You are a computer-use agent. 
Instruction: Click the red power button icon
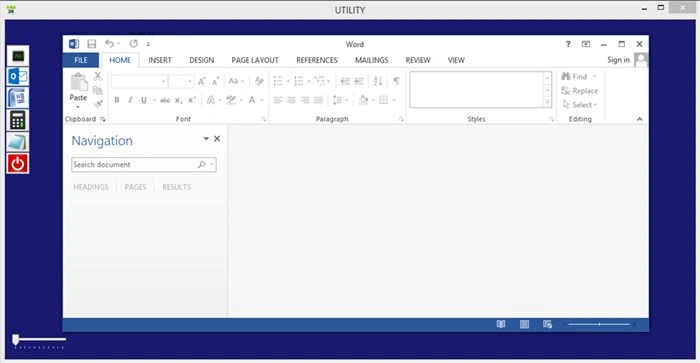pyautogui.click(x=18, y=163)
